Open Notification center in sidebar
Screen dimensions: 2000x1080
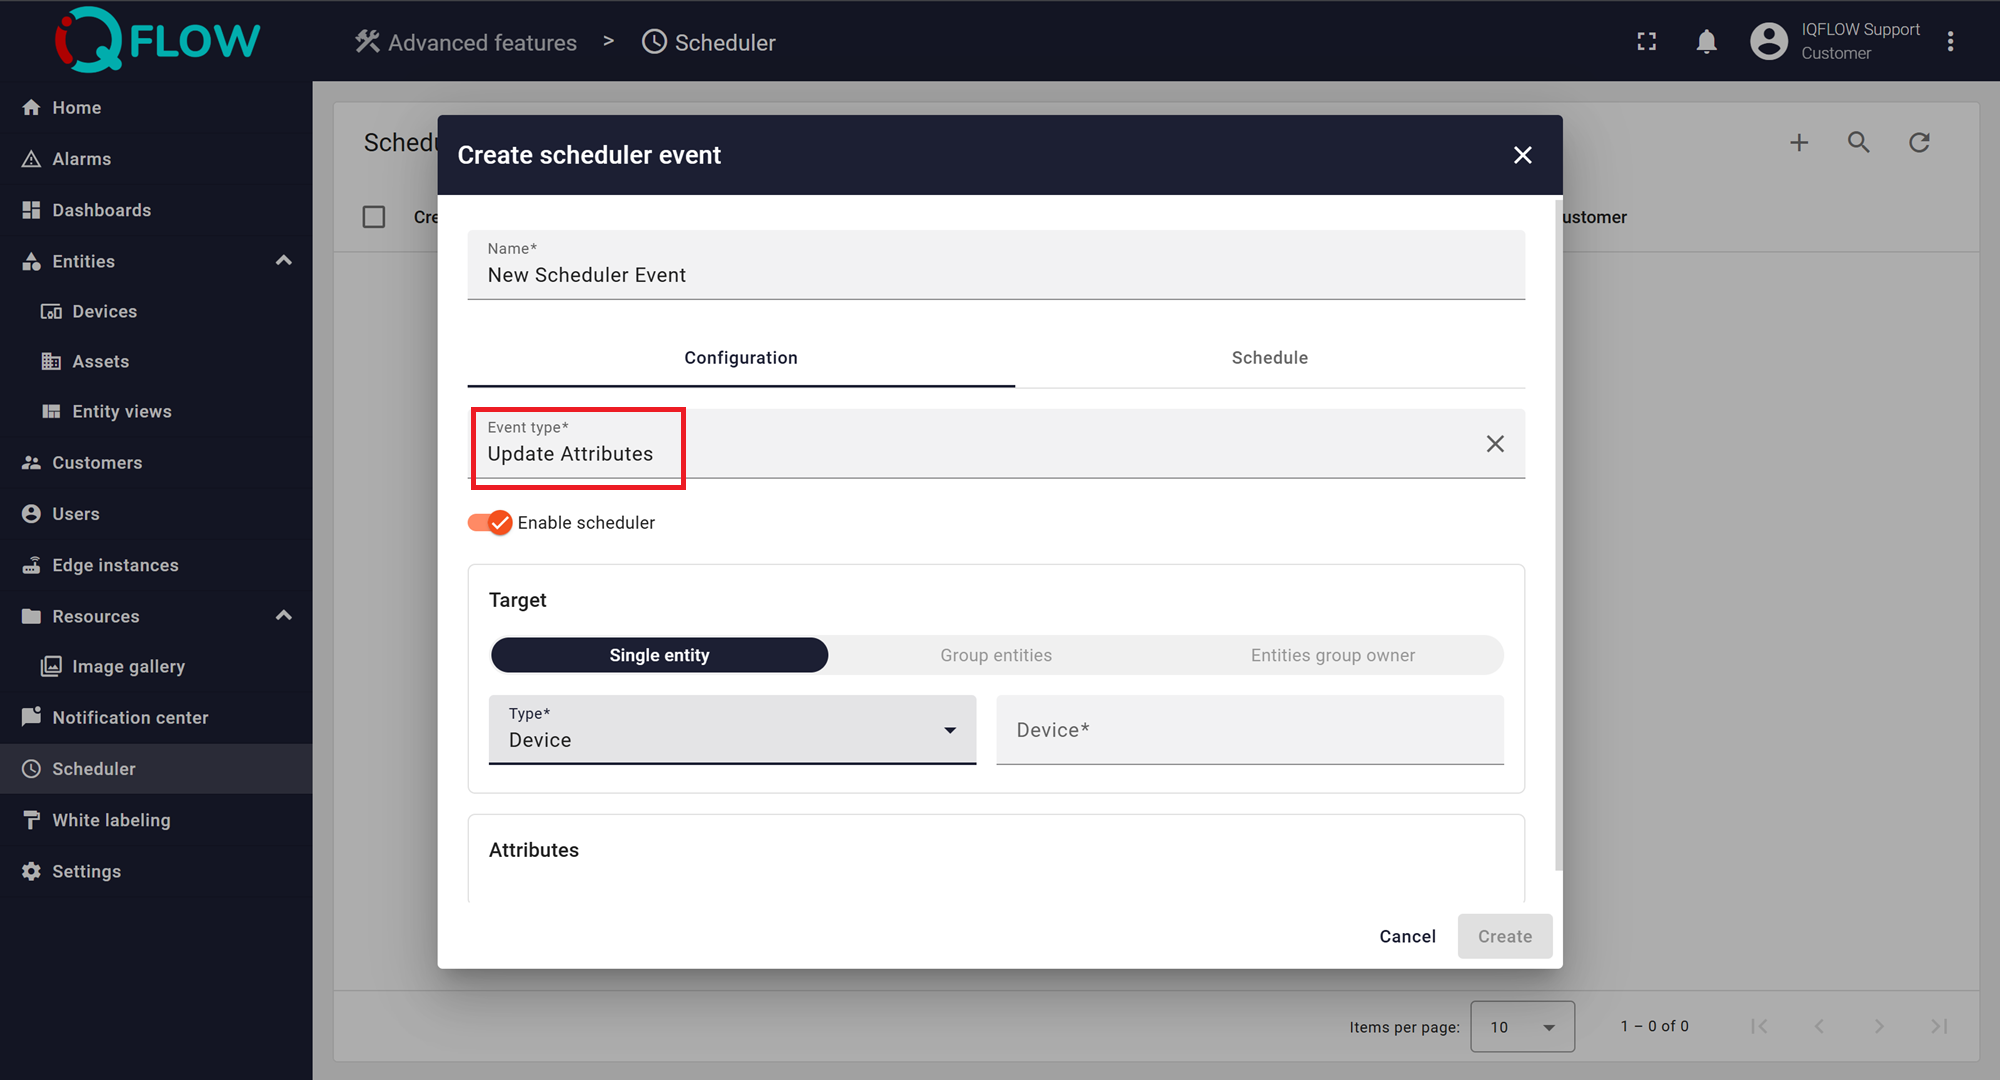coord(130,718)
